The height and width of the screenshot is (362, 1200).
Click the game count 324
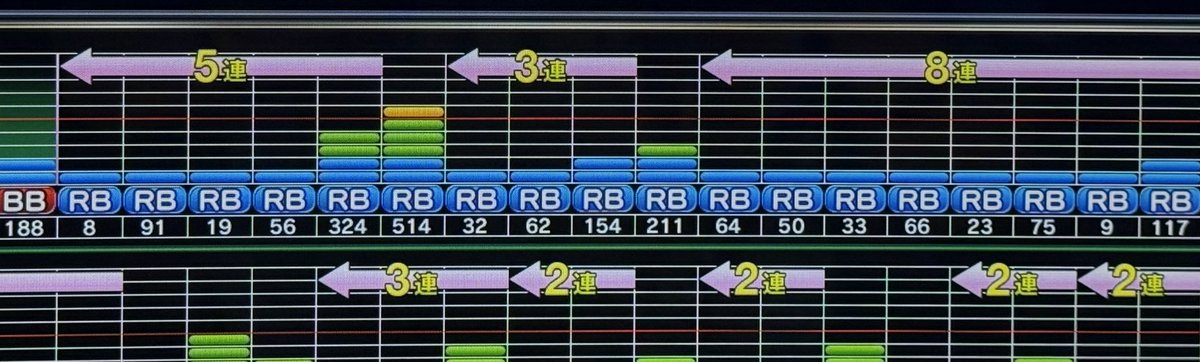coord(348,228)
